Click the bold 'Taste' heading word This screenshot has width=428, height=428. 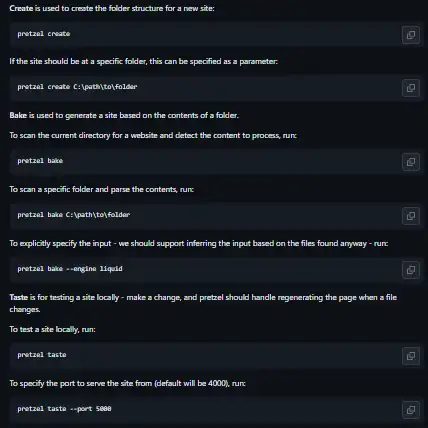(x=19, y=297)
